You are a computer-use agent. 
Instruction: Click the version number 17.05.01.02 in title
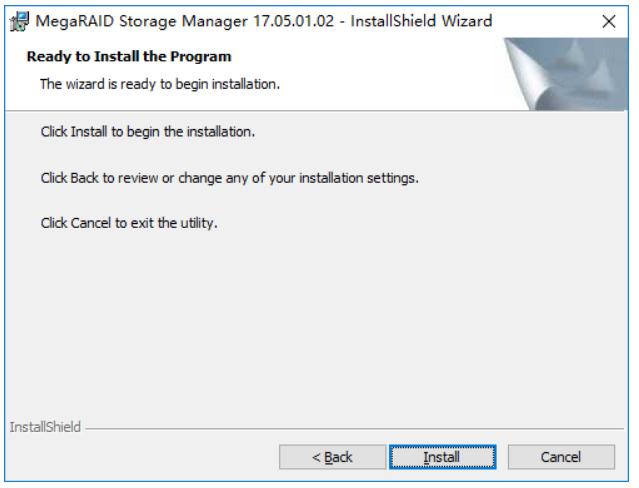point(293,21)
